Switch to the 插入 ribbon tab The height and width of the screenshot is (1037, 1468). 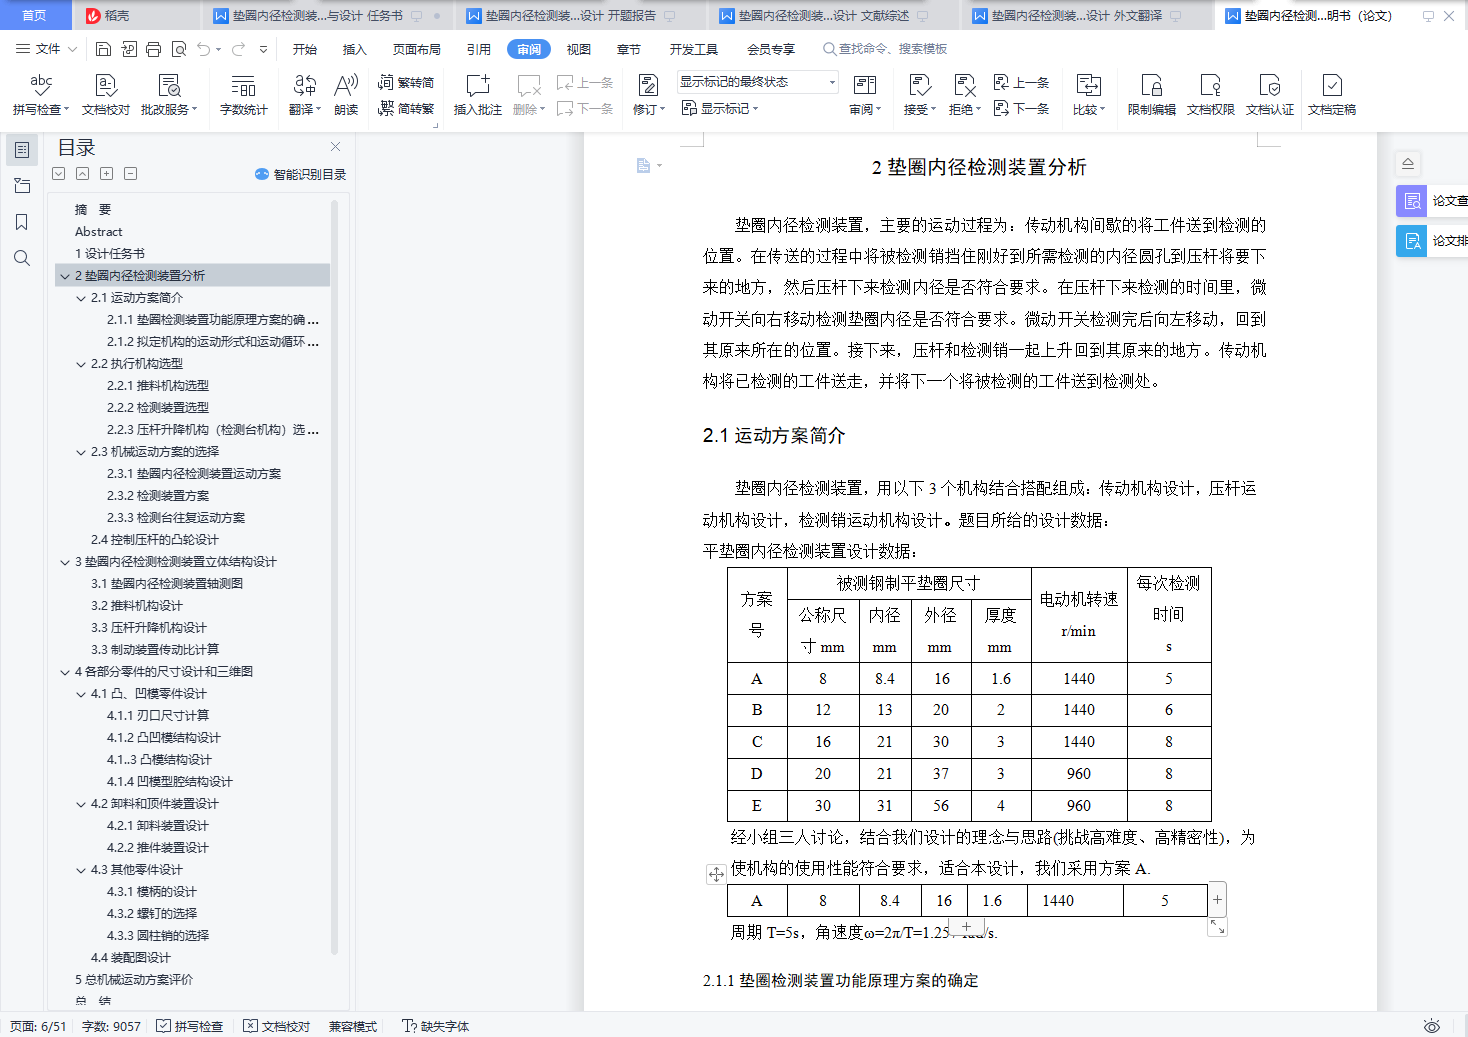[355, 49]
